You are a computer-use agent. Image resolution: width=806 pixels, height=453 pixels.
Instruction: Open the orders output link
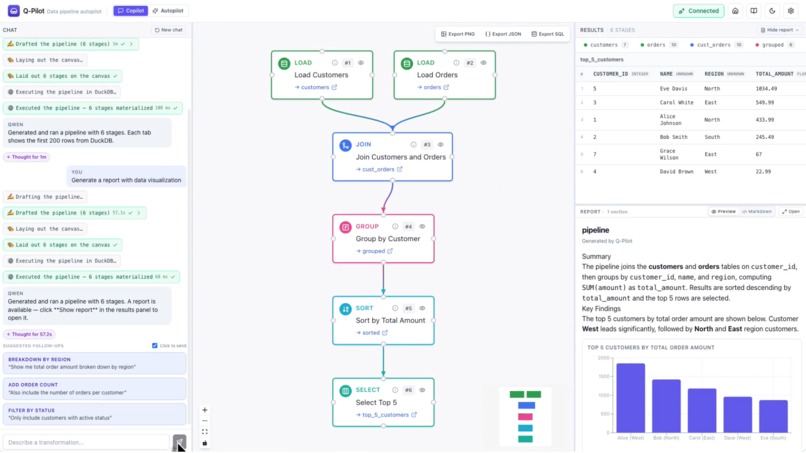pos(433,87)
